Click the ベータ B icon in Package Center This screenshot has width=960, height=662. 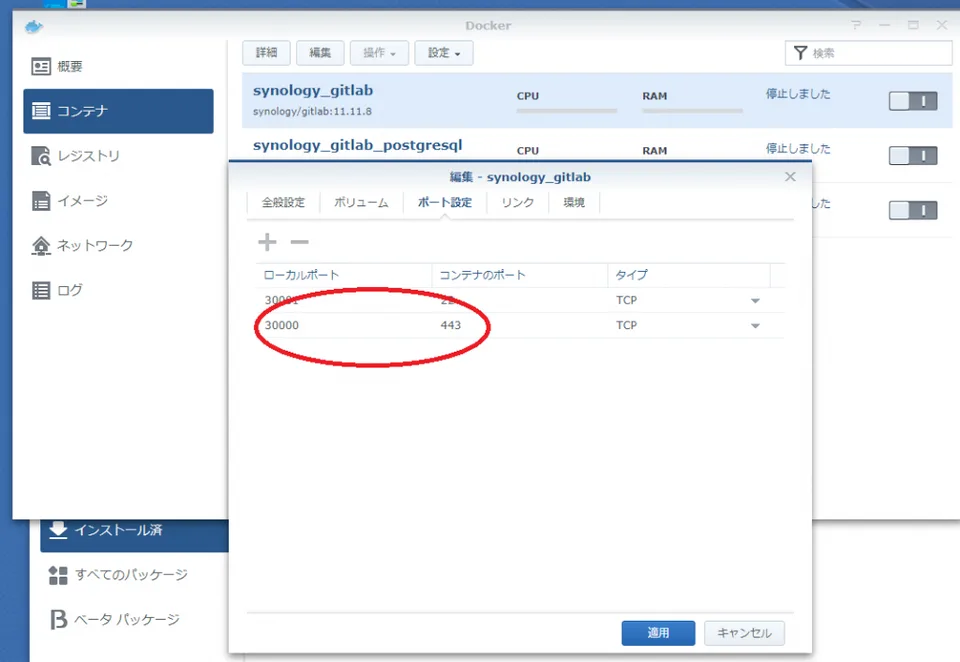58,619
